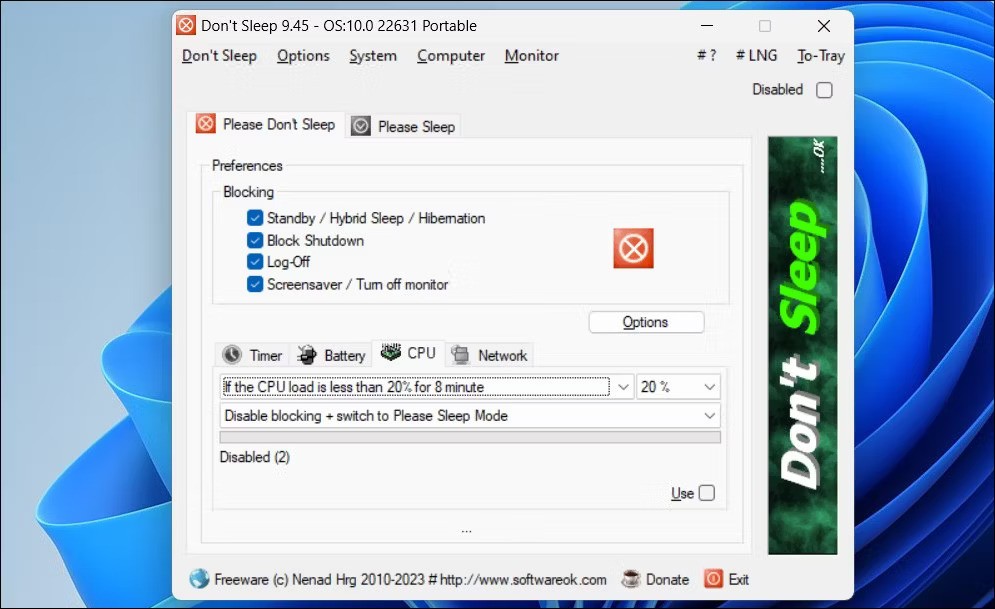Viewport: 995px width, 609px height.
Task: Enable the Use checkbox
Action: pyautogui.click(x=707, y=493)
